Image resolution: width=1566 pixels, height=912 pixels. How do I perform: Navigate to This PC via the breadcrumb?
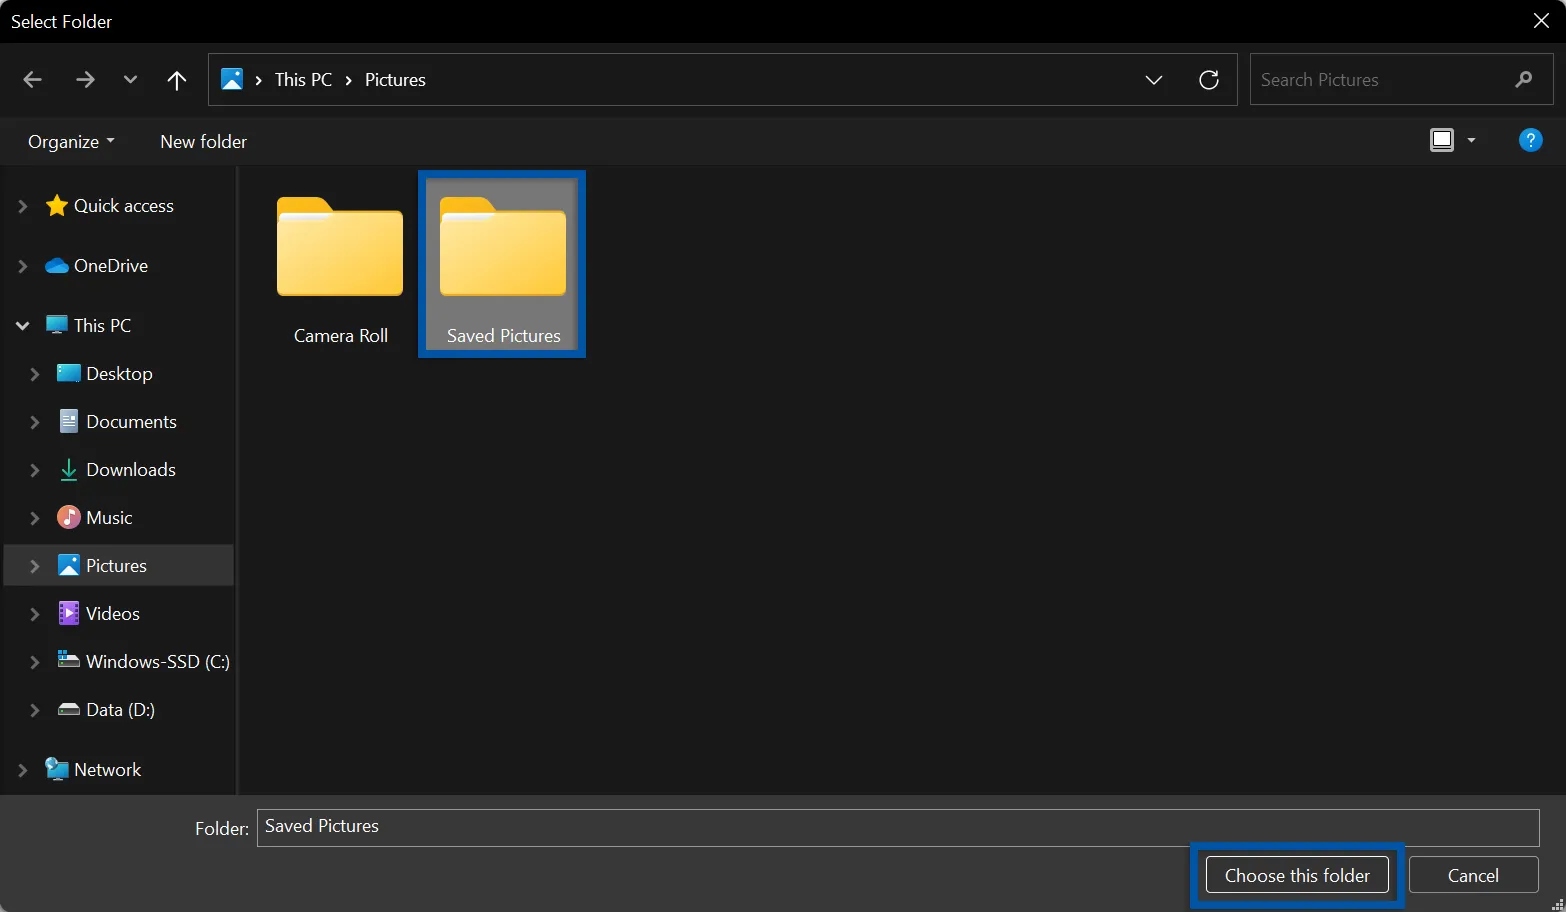click(x=302, y=79)
